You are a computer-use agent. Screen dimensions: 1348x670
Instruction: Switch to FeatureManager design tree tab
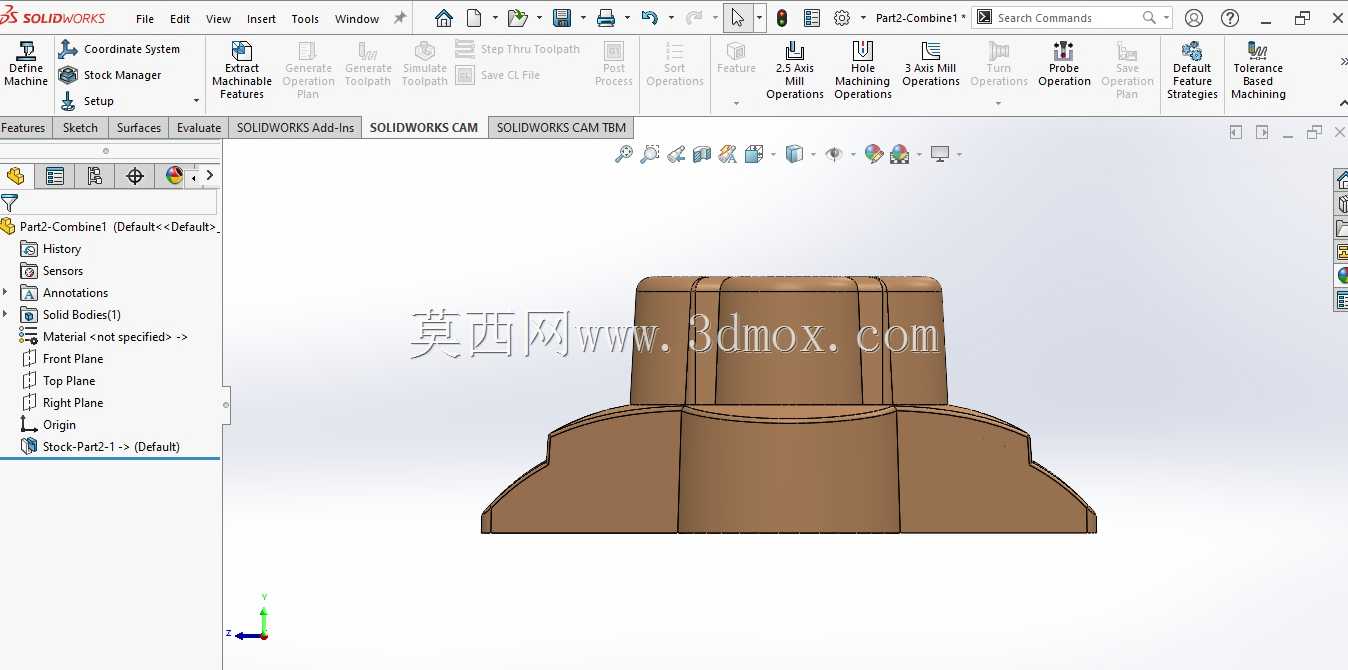pos(16,176)
